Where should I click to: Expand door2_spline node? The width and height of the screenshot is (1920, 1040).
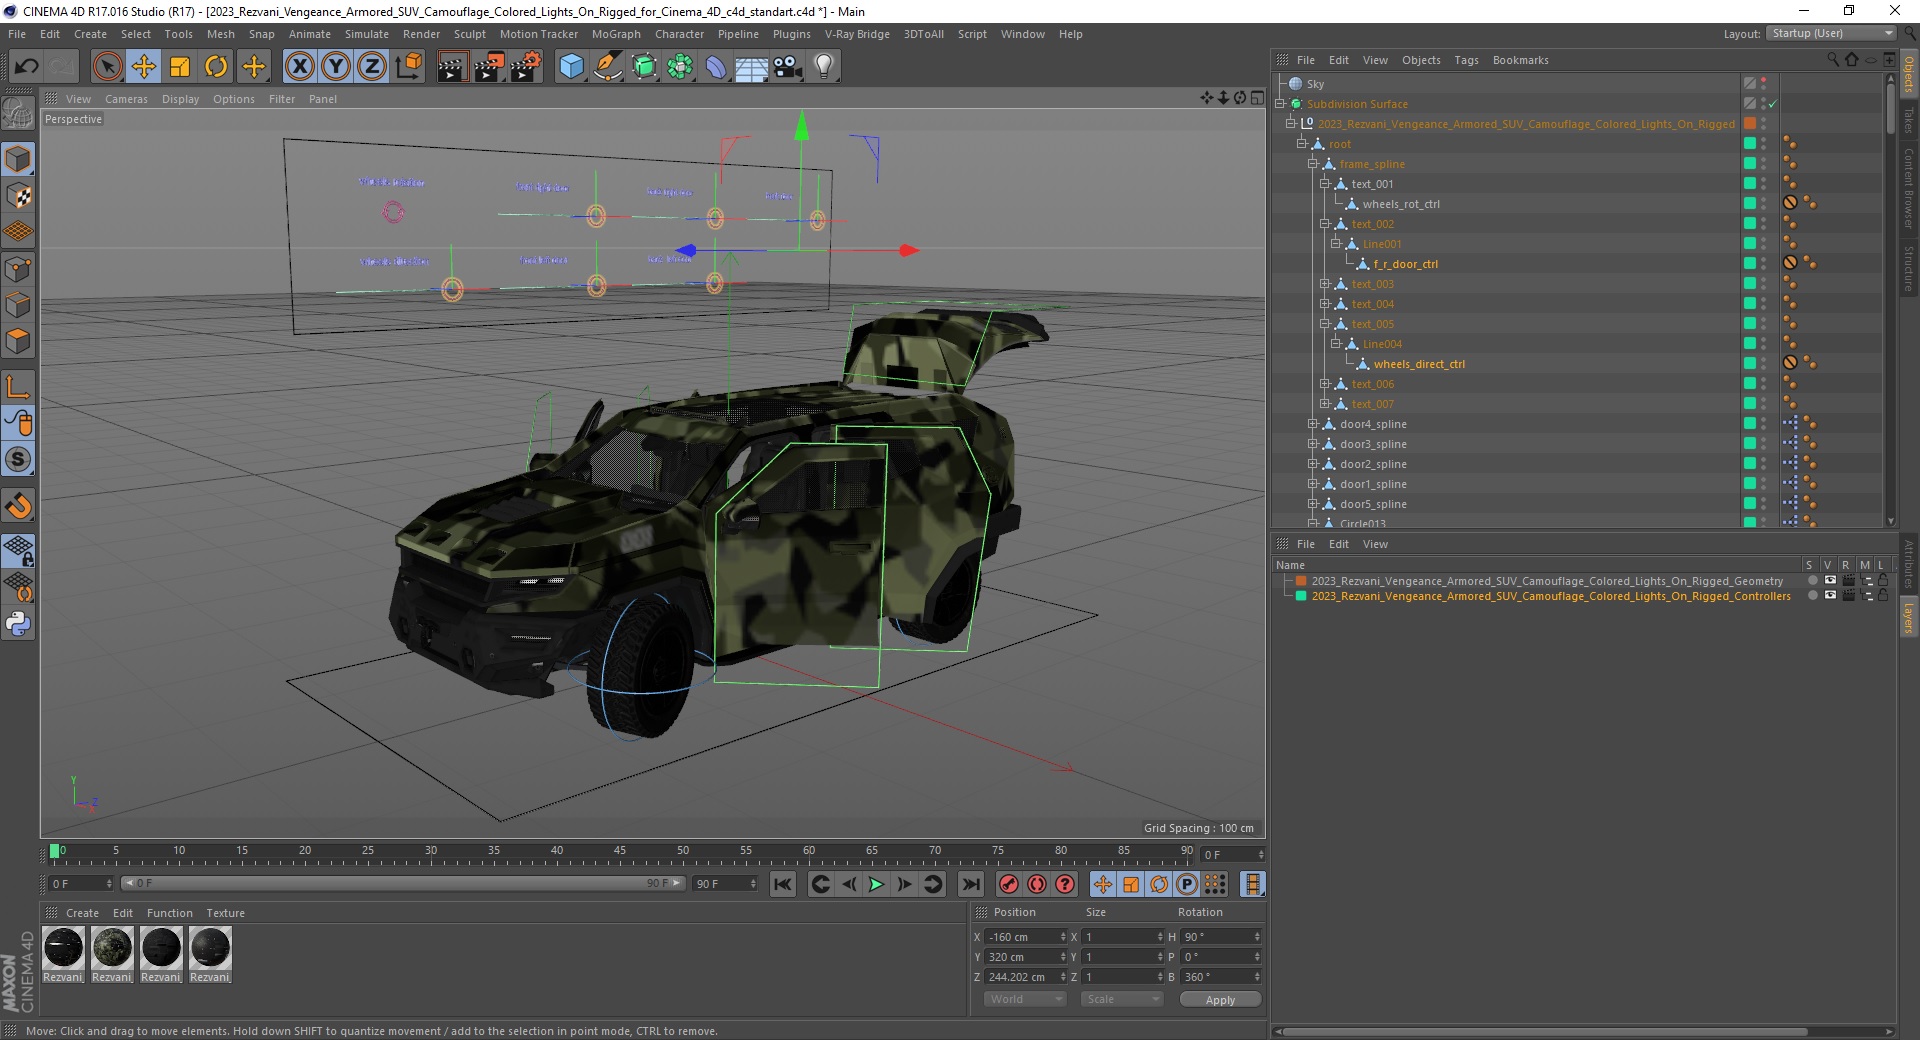click(x=1313, y=464)
